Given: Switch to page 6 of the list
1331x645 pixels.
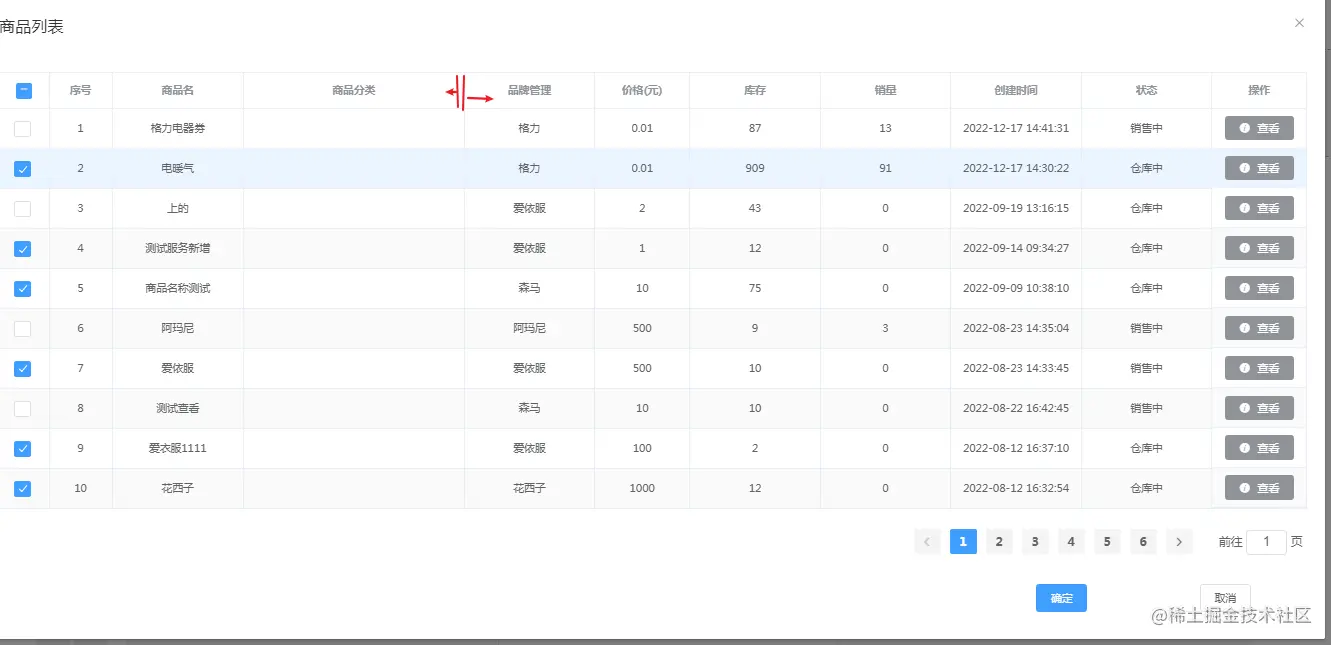Looking at the screenshot, I should [1143, 542].
